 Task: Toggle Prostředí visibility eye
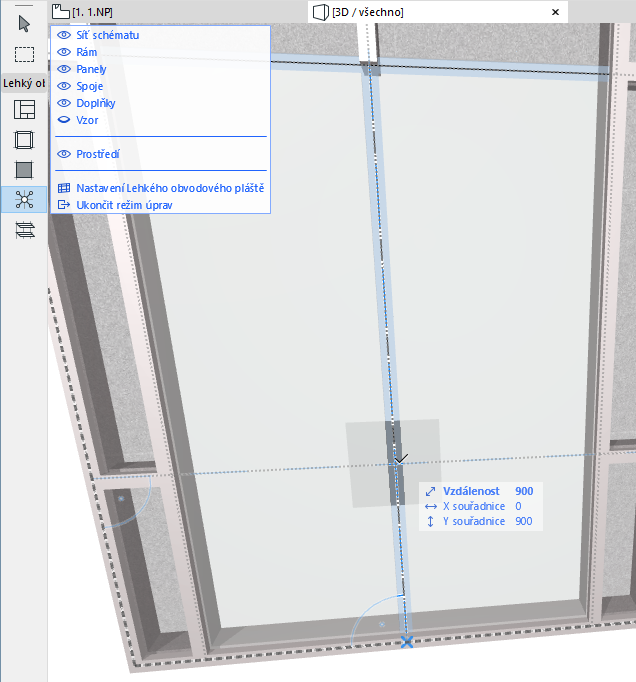click(x=64, y=154)
